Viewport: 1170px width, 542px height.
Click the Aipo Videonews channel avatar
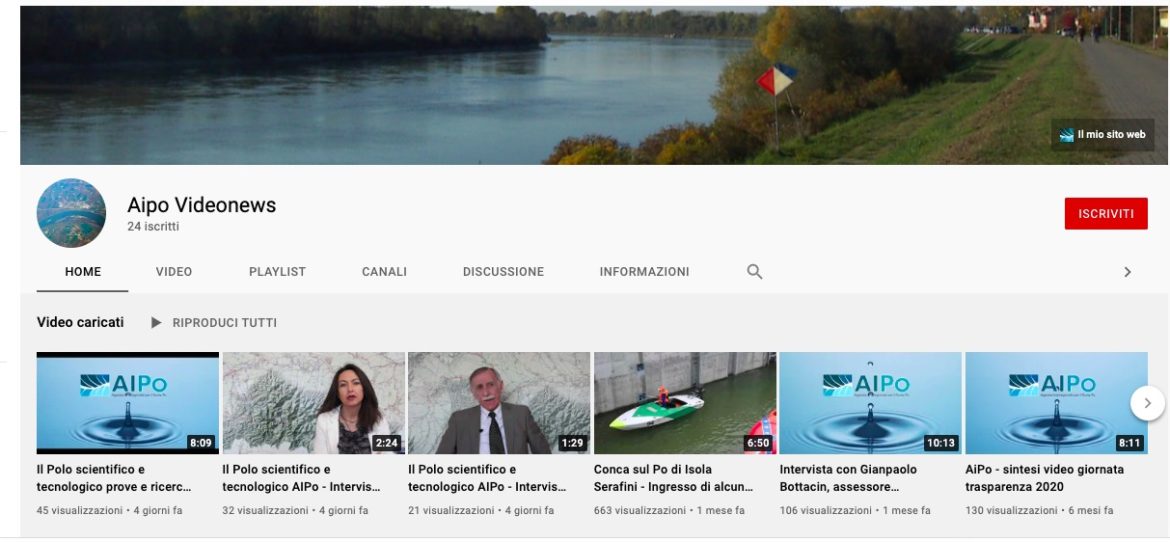click(x=72, y=213)
